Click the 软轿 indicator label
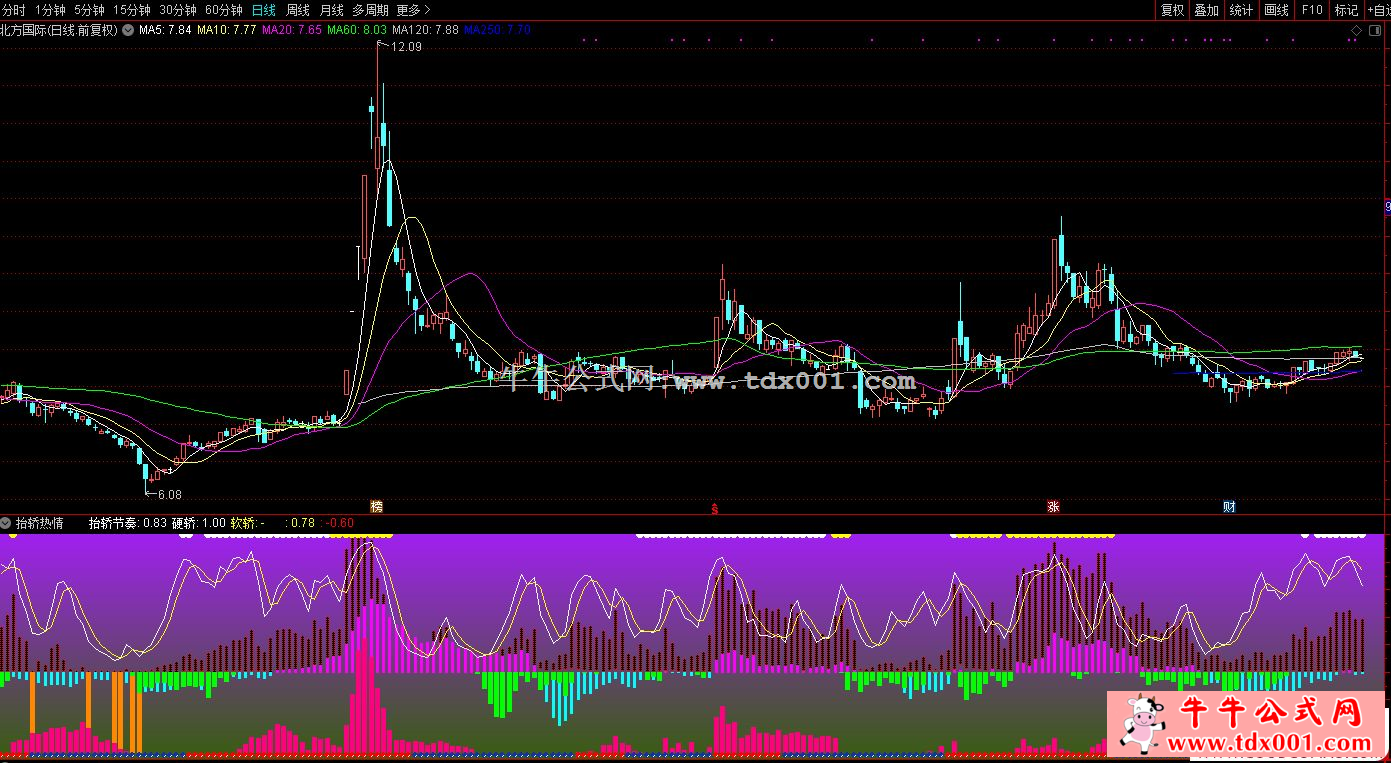The height and width of the screenshot is (763, 1391). click(x=247, y=522)
